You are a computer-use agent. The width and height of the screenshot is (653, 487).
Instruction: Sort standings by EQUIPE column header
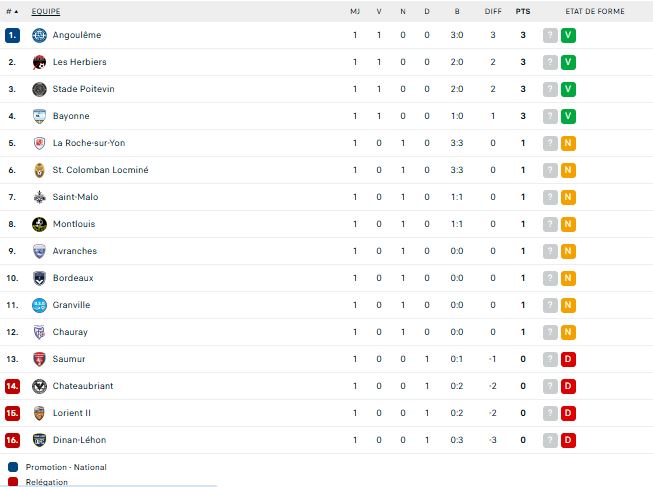pos(46,12)
